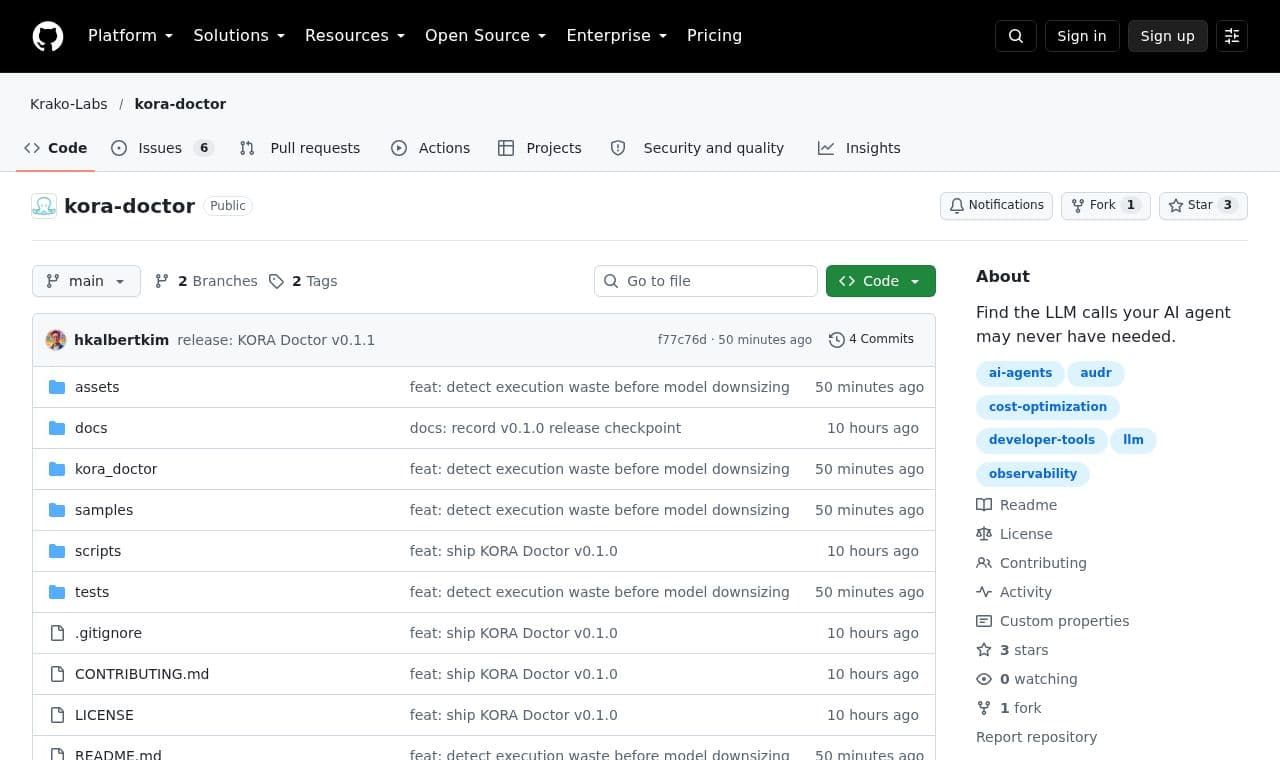Open Activity in About sidebar
This screenshot has height=760, width=1280.
[1014, 592]
